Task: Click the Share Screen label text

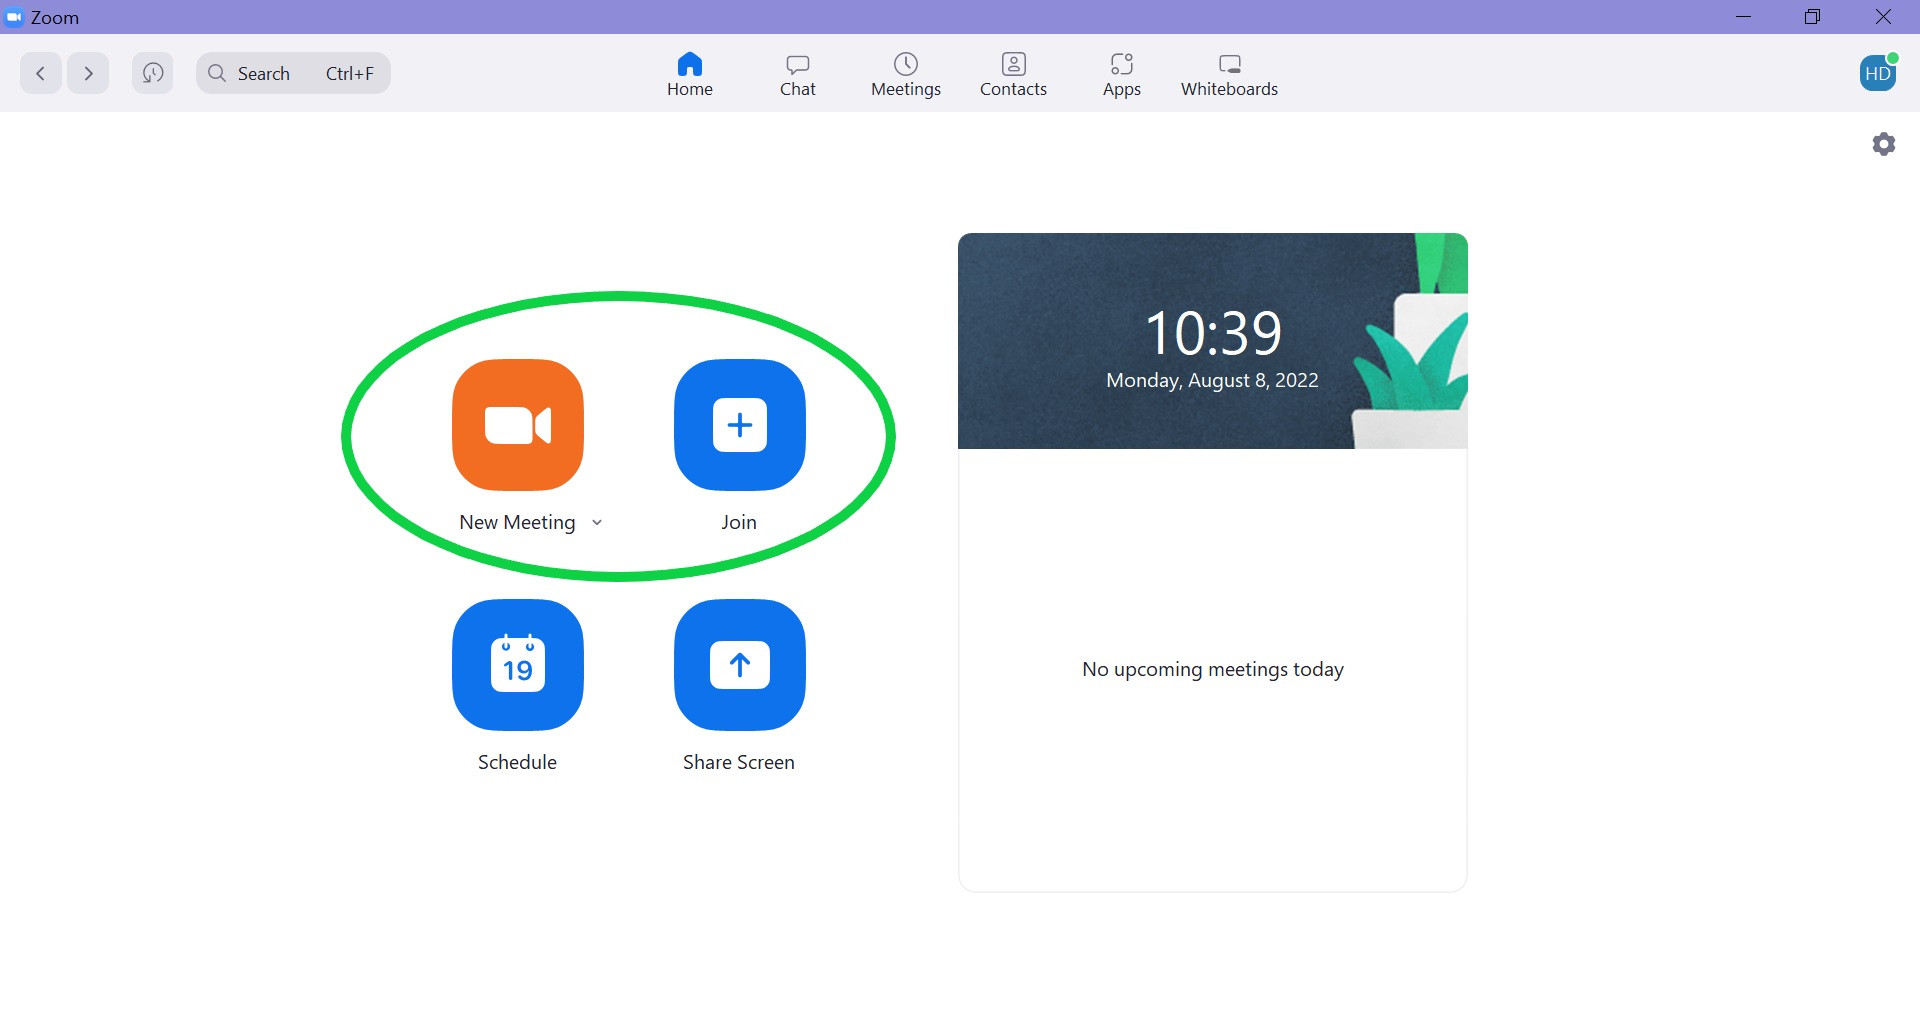Action: tap(739, 762)
